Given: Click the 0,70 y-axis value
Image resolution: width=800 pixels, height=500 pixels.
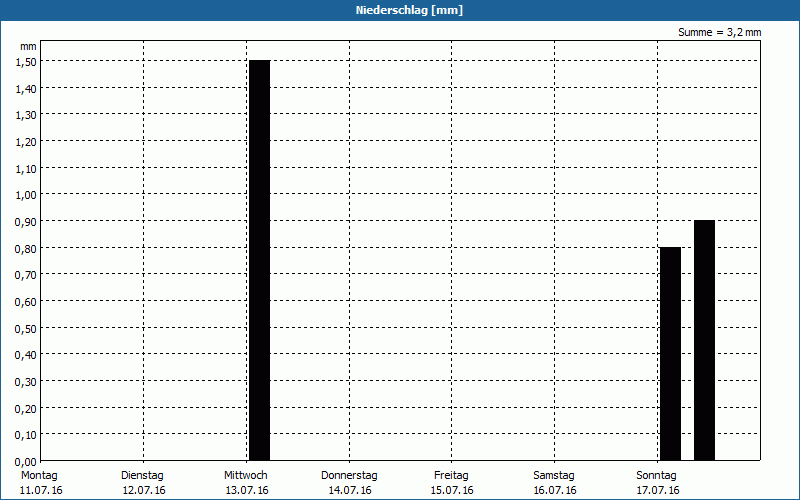Looking at the screenshot, I should [x=26, y=276].
